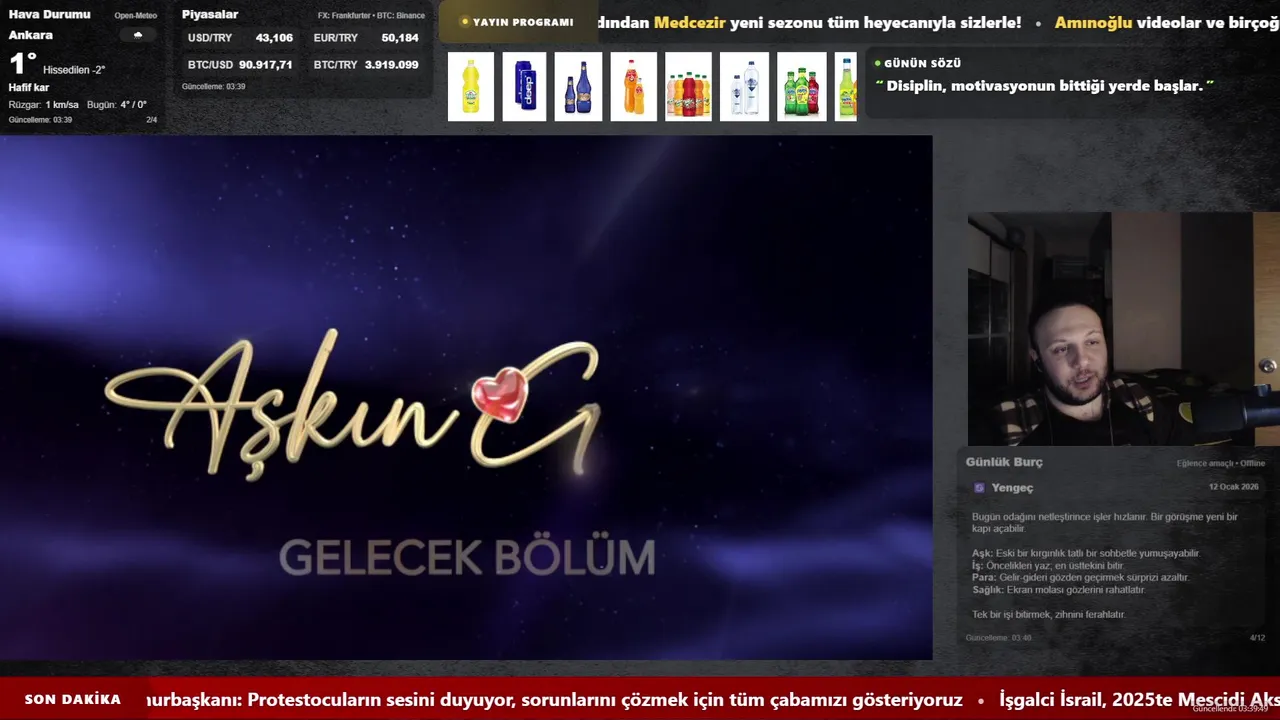Click the Günlük Burç widget title
Viewport: 1280px width, 720px height.
(x=1004, y=462)
